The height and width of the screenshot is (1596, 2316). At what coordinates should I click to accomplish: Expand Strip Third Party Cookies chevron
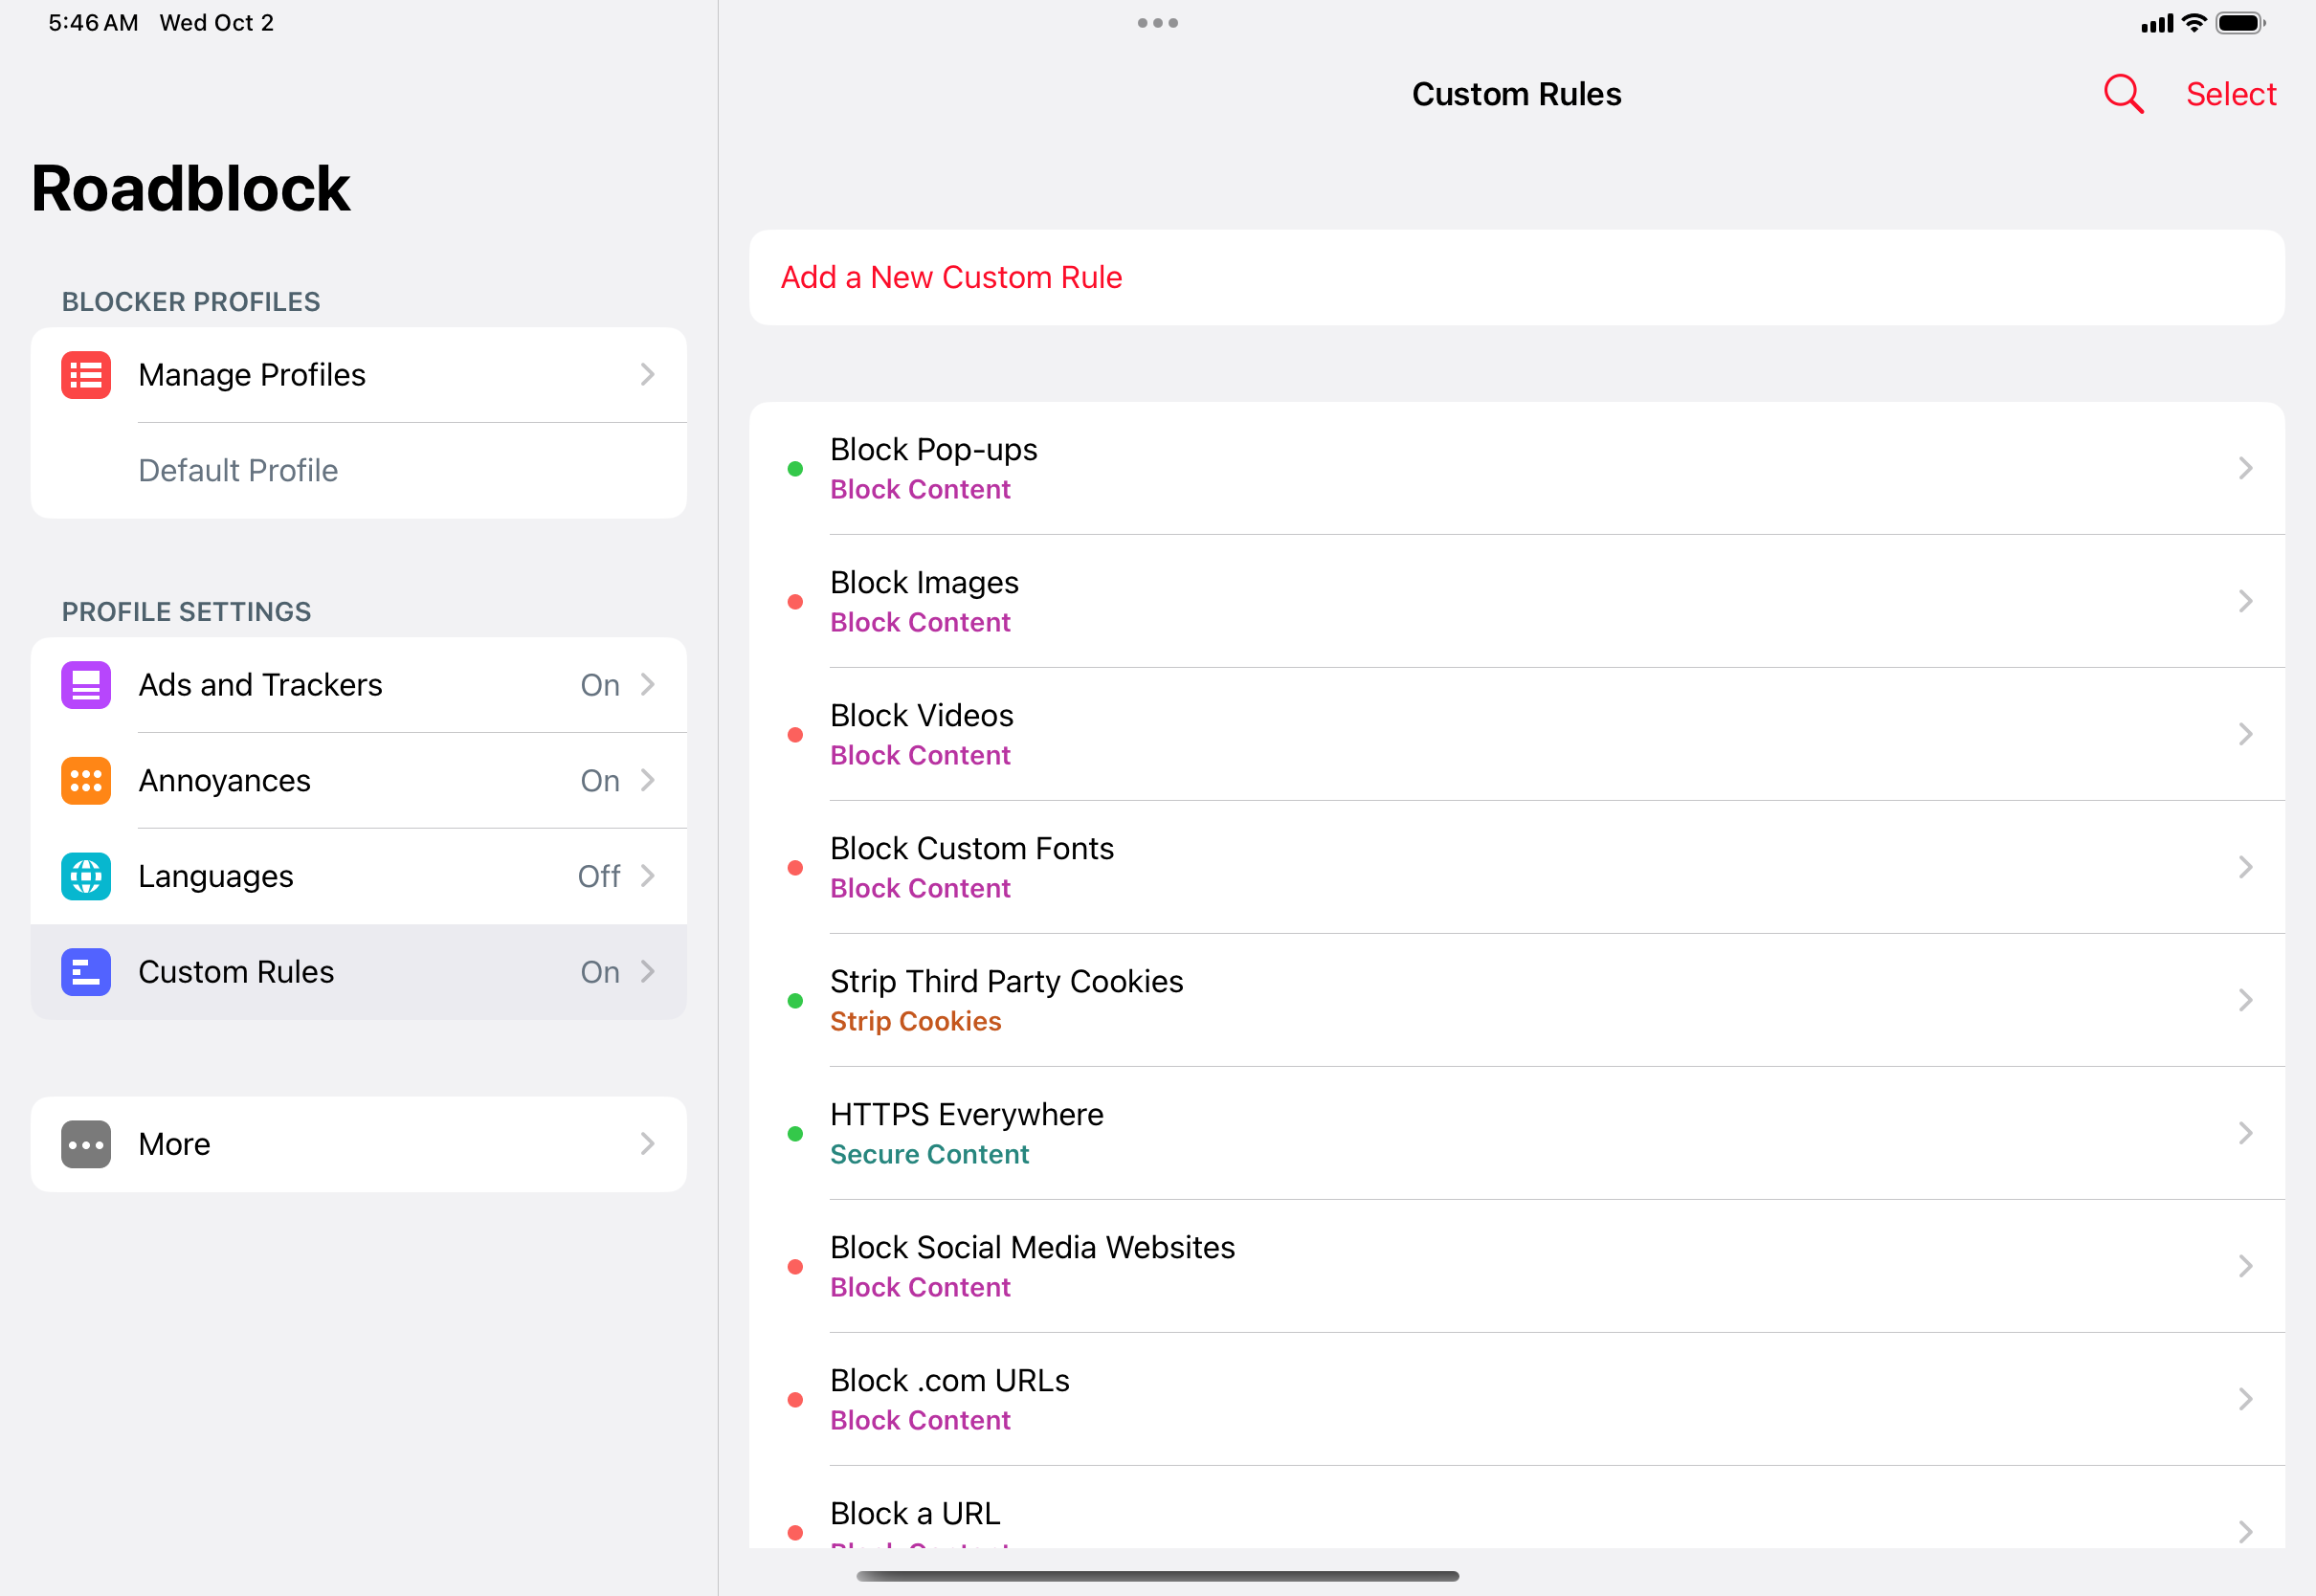2245,1001
